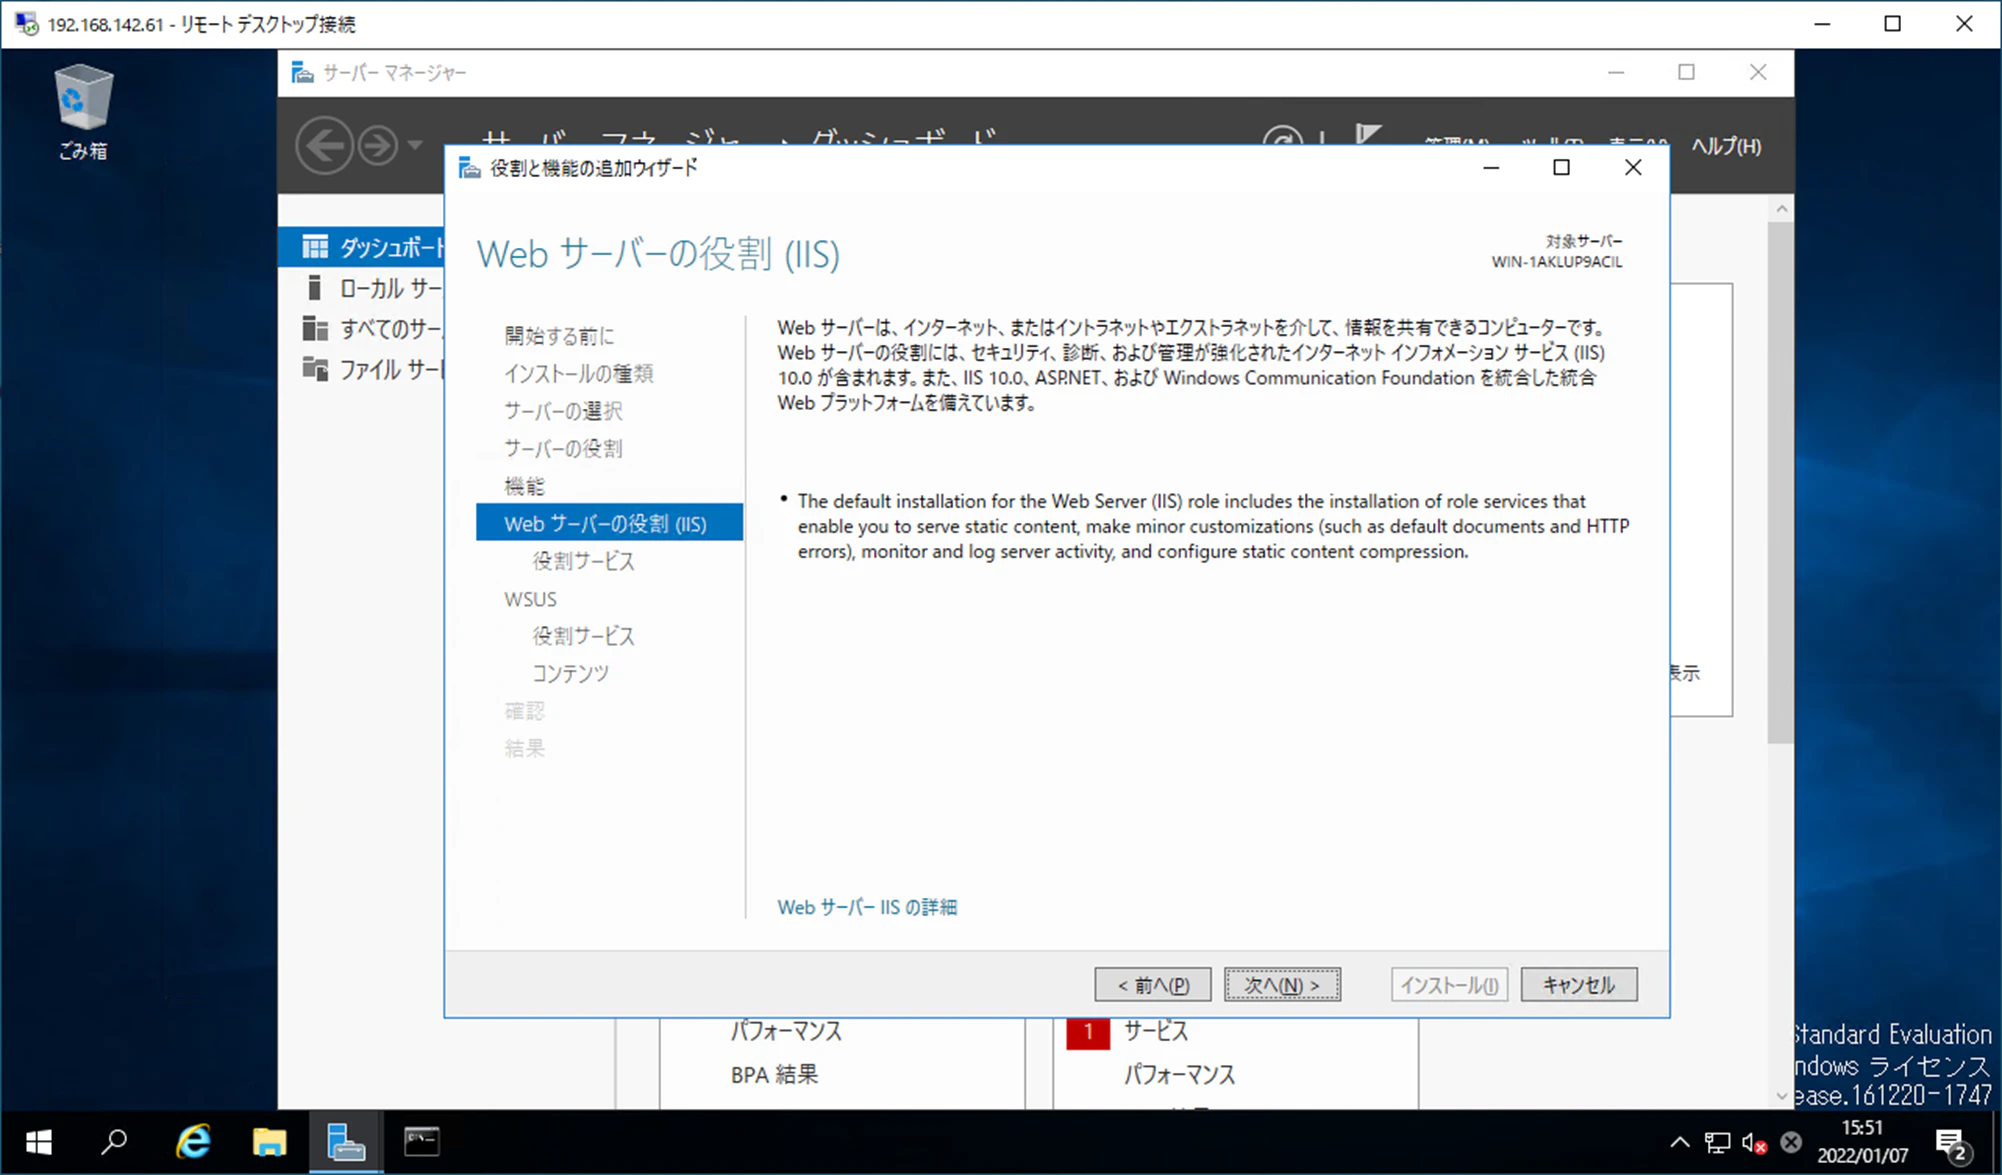Click パフォーマンス in the left dashboard tile
The width and height of the screenshot is (2002, 1175).
786,1031
